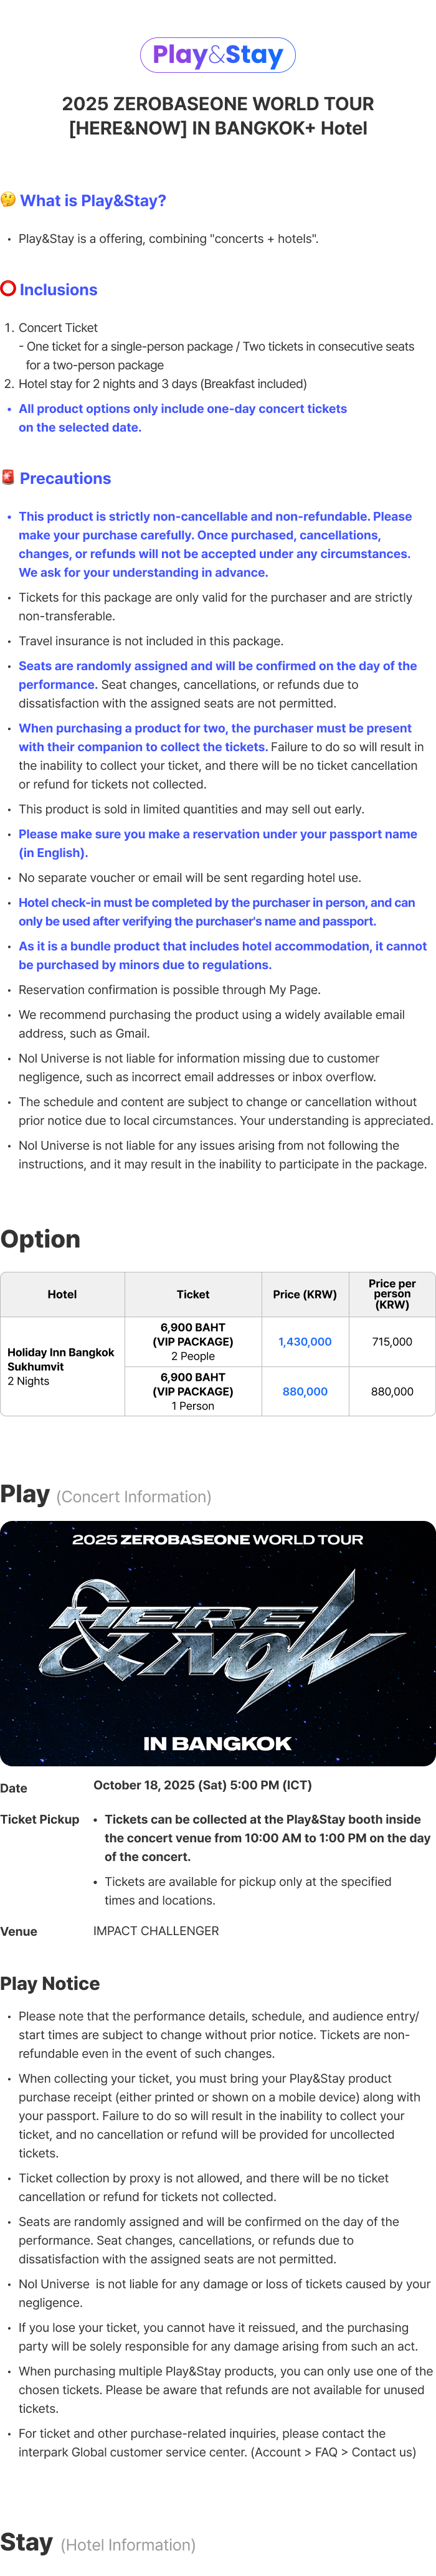Click the IMPACT CHALLENGER venue text
The image size is (436, 2576).
[156, 1931]
